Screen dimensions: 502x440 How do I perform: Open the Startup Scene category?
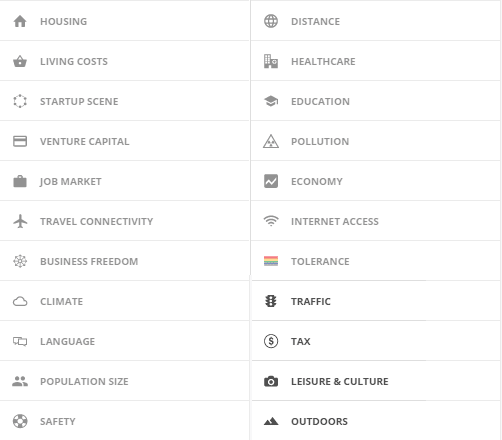(x=125, y=101)
